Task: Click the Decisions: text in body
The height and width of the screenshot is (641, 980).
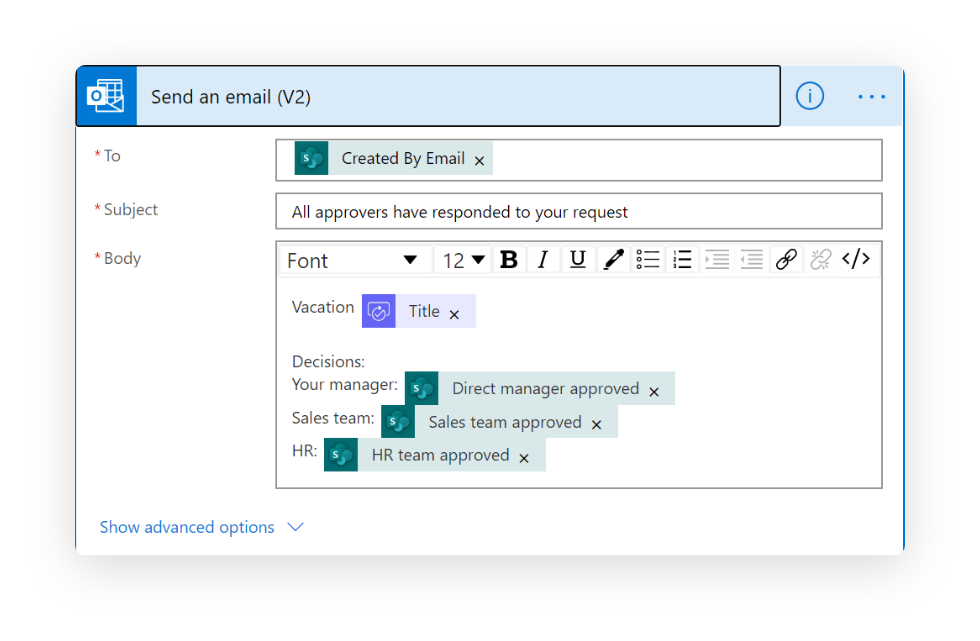Action: [x=328, y=362]
